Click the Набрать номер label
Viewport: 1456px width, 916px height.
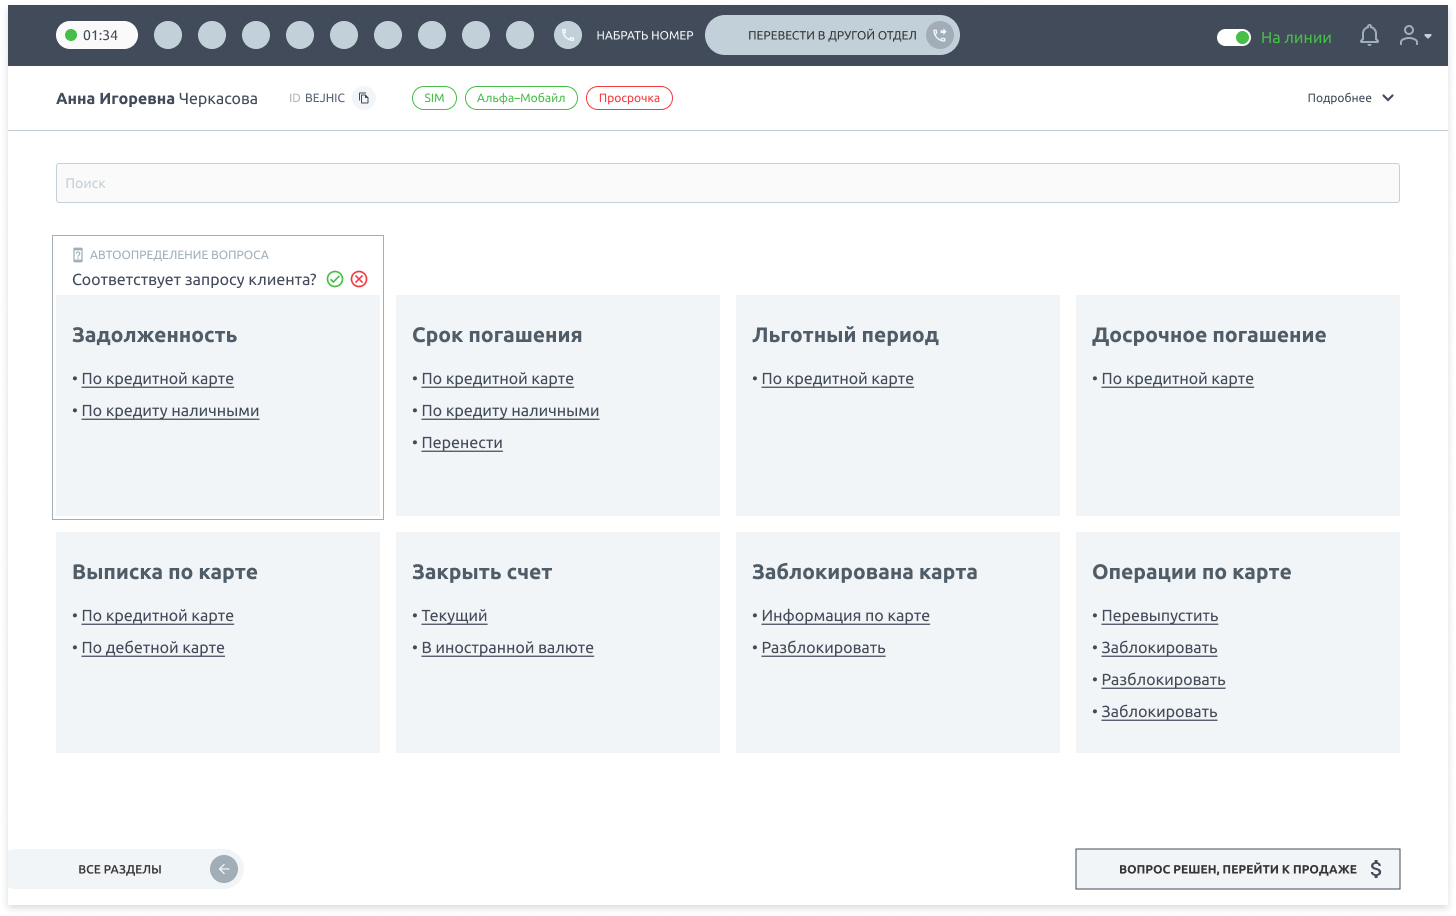[645, 35]
